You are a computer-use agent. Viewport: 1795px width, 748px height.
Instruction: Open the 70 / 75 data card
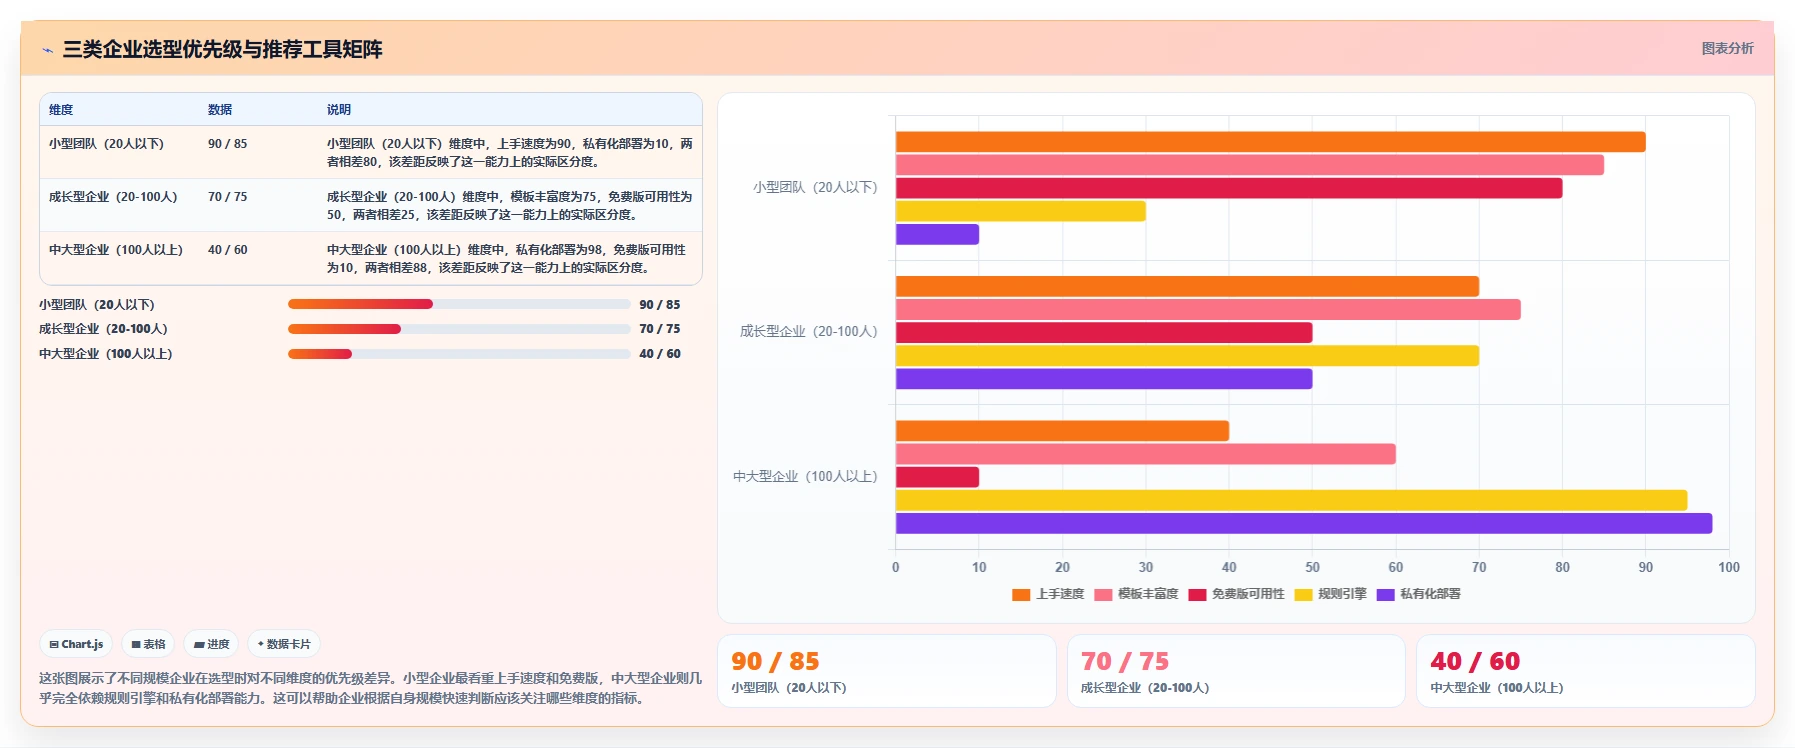[x=1236, y=671]
